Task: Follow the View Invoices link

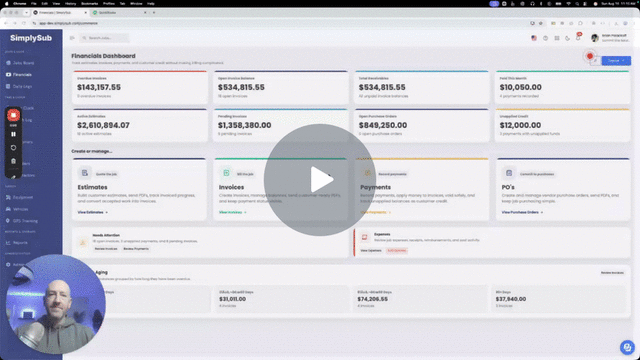Action: click(x=233, y=212)
